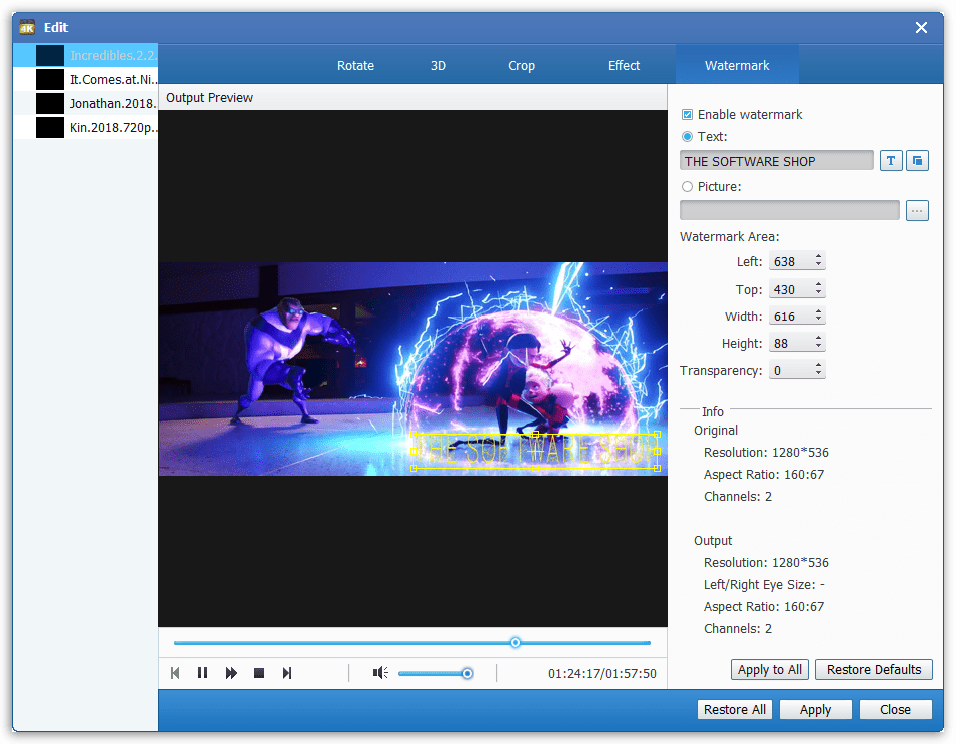Increase the Left value with its stepper

point(818,257)
